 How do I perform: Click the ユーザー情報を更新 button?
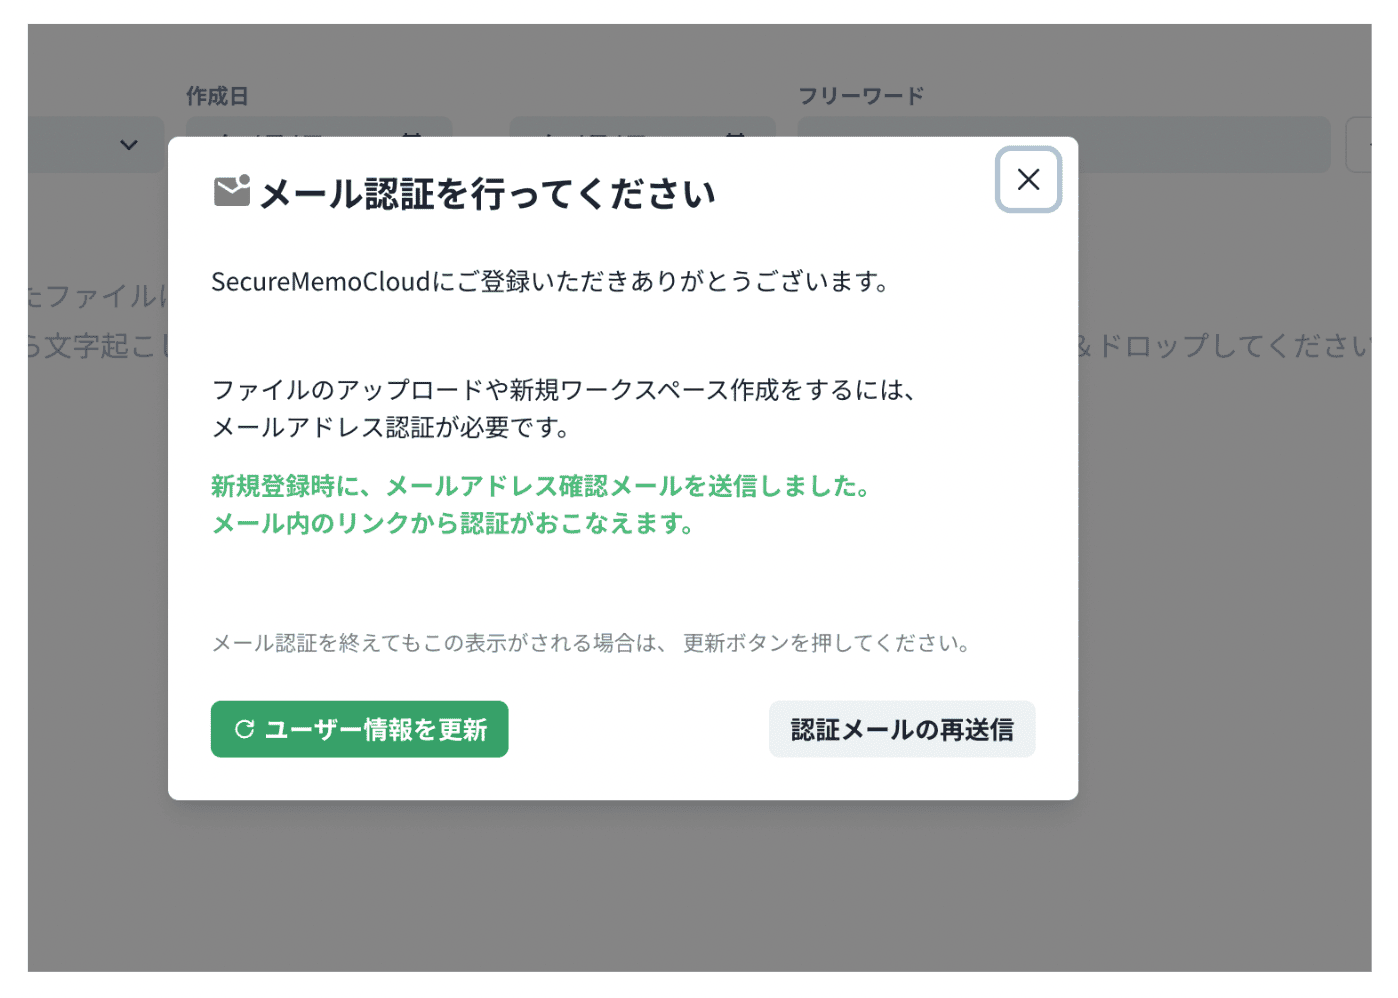tap(359, 729)
